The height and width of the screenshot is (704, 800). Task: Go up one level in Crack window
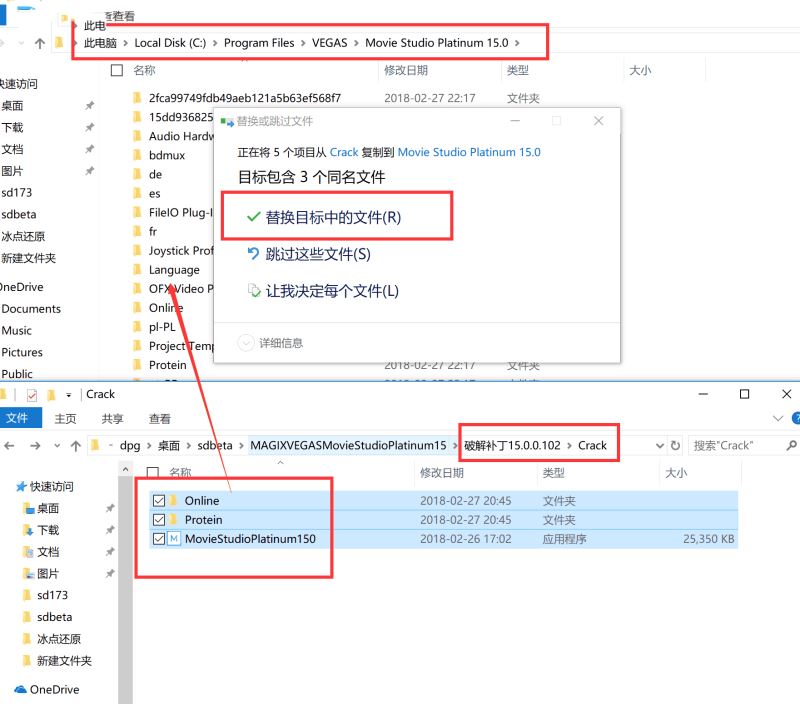pos(76,446)
